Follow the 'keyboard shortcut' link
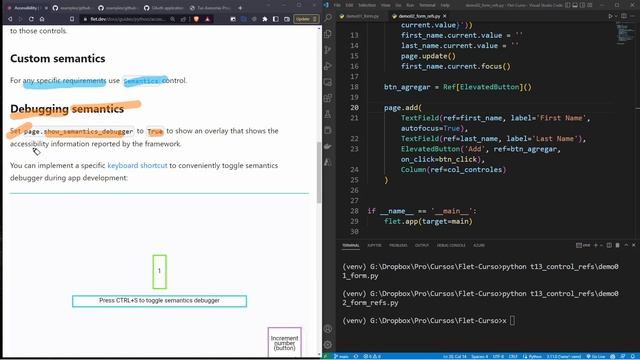Image resolution: width=640 pixels, height=360 pixels. tap(137, 165)
